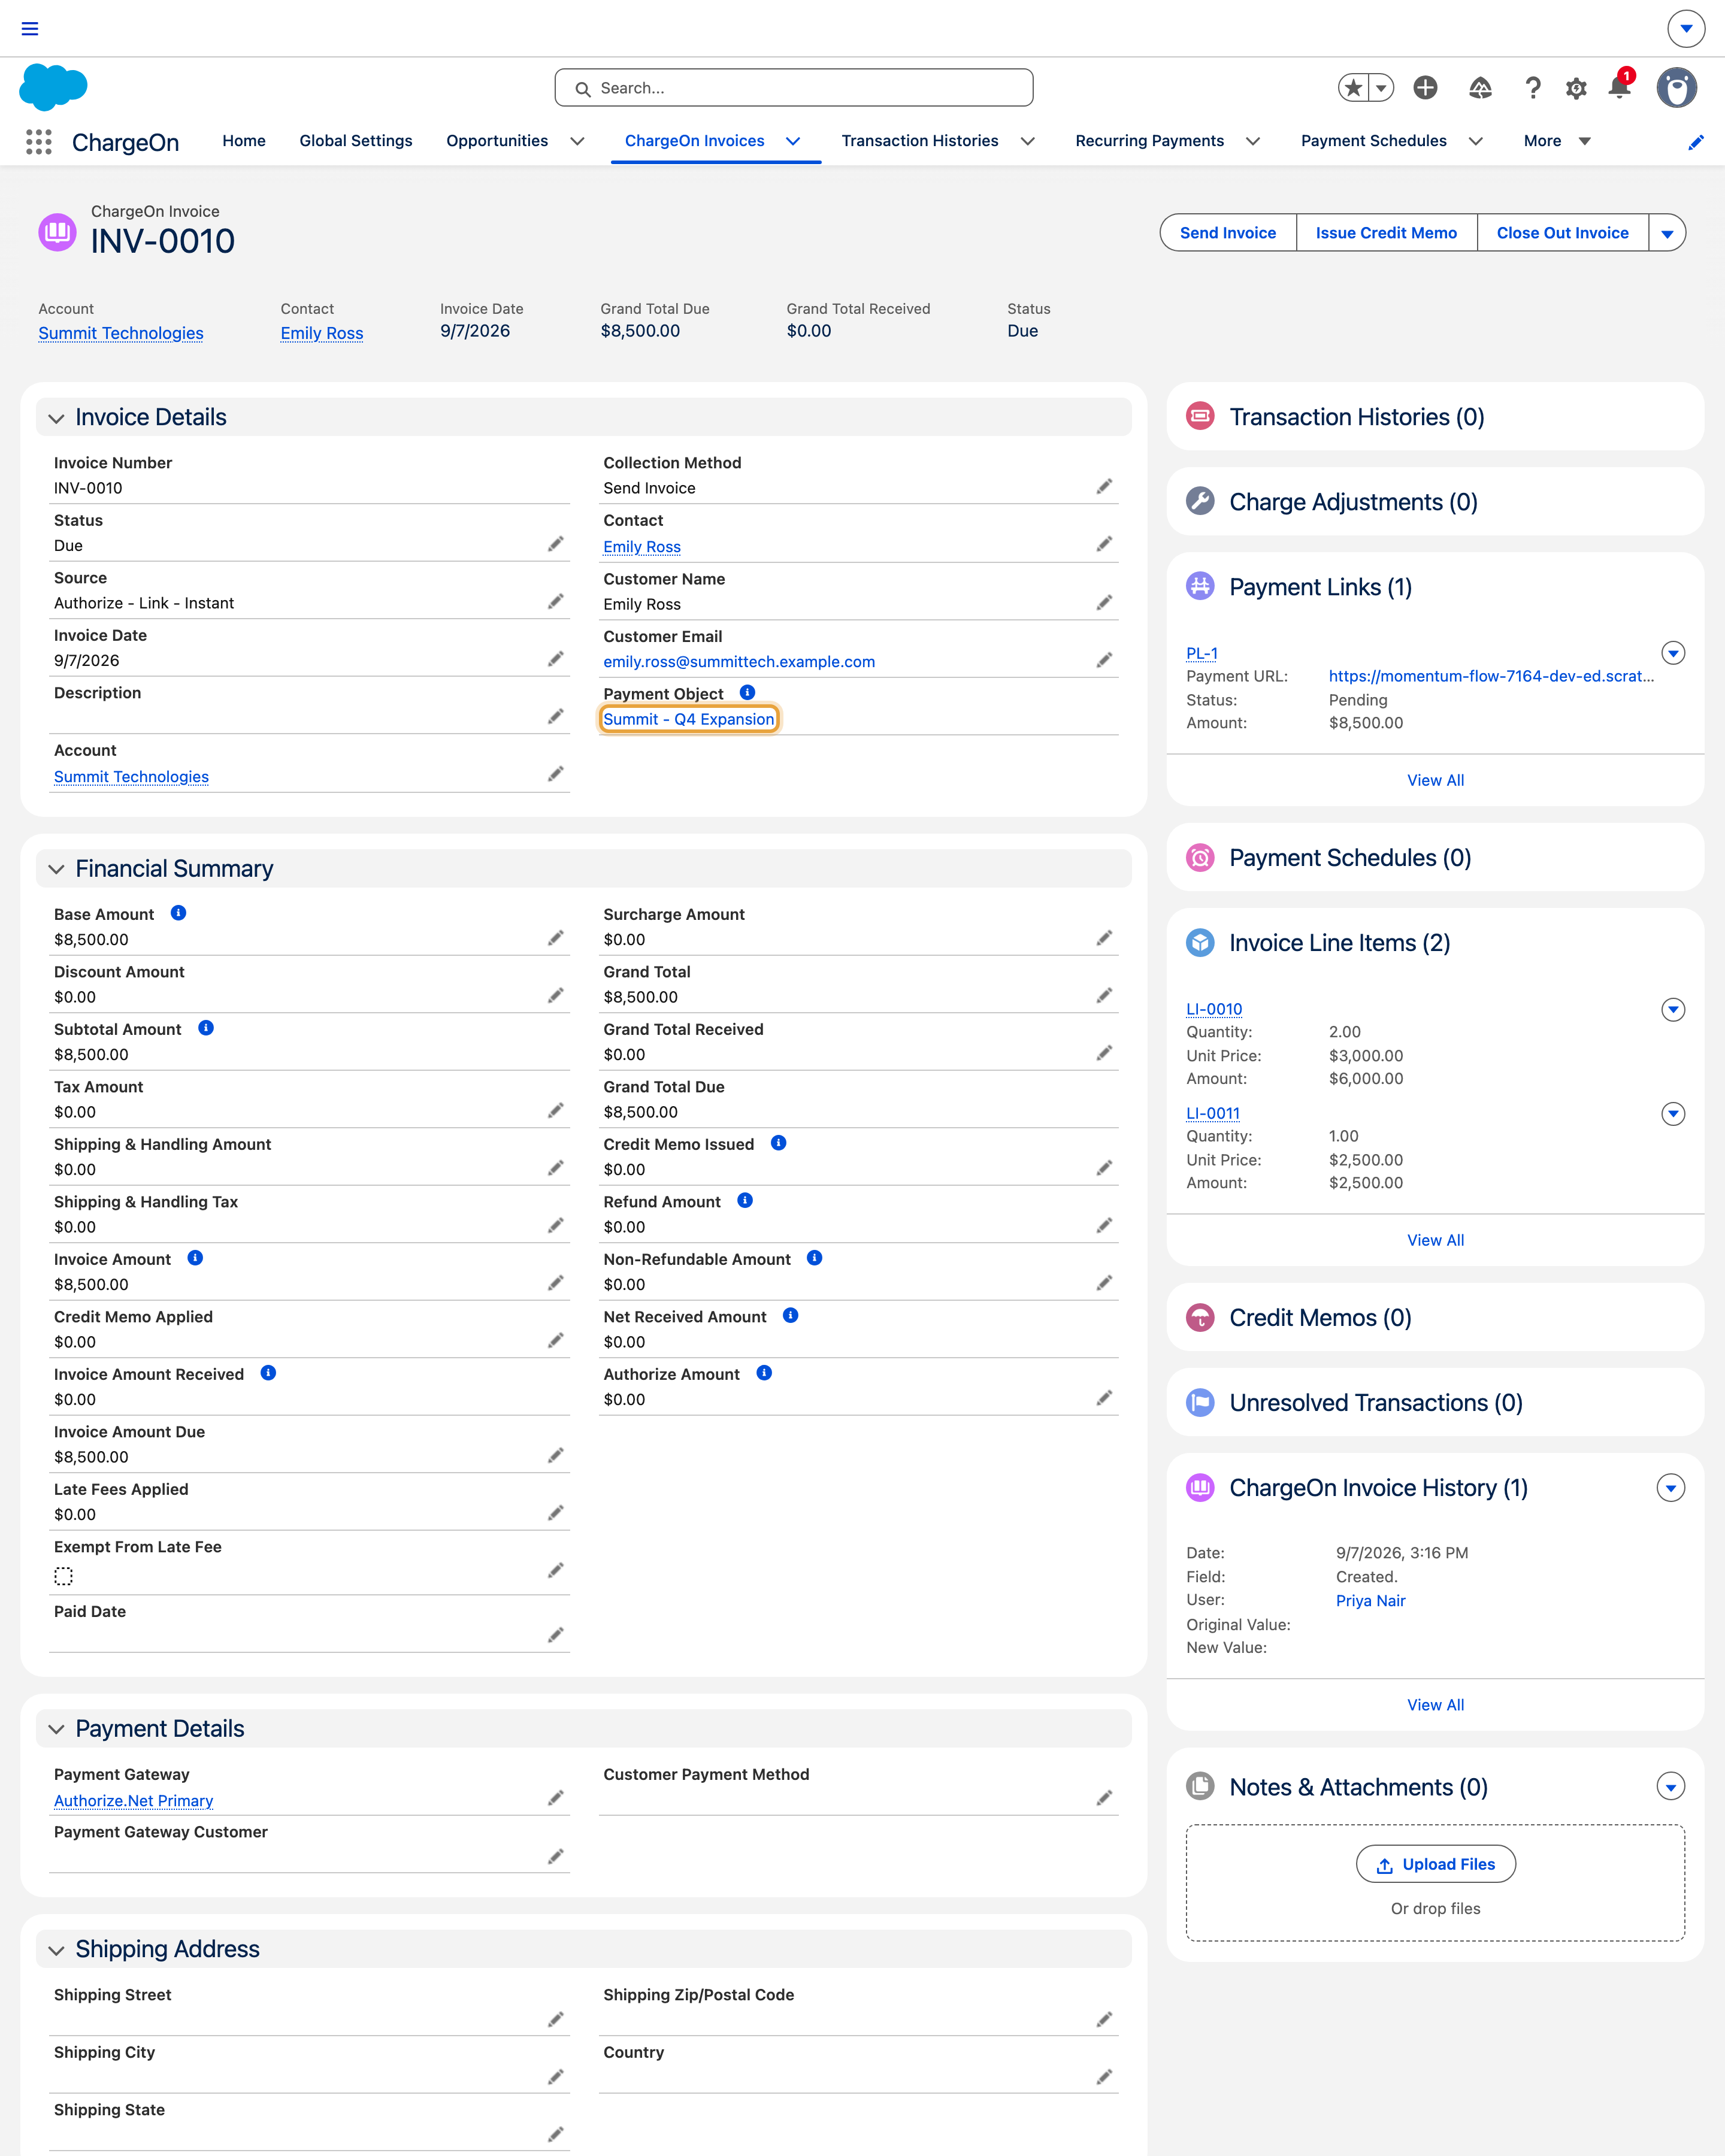Open top-right corner circular dropdown
This screenshot has width=1725, height=2156.
click(1686, 28)
